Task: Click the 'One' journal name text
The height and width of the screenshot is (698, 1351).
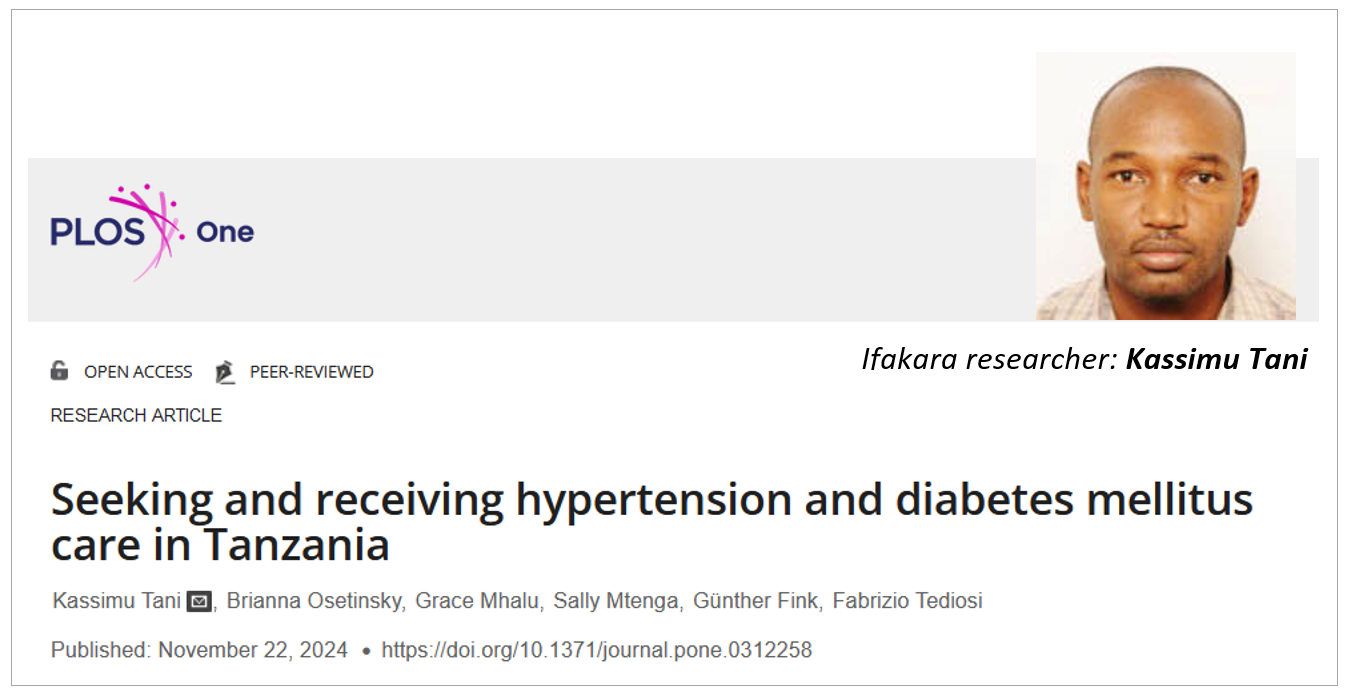Action: click(225, 232)
